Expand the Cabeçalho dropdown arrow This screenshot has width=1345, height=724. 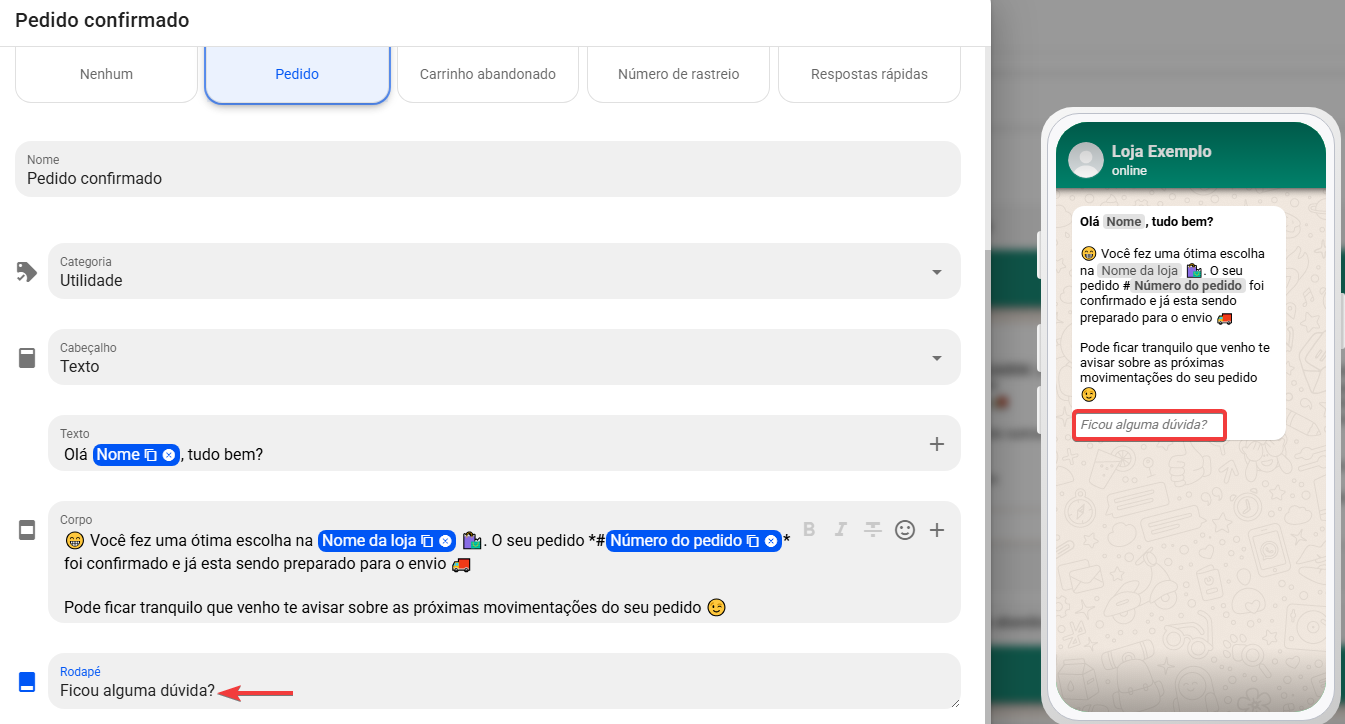tap(937, 358)
